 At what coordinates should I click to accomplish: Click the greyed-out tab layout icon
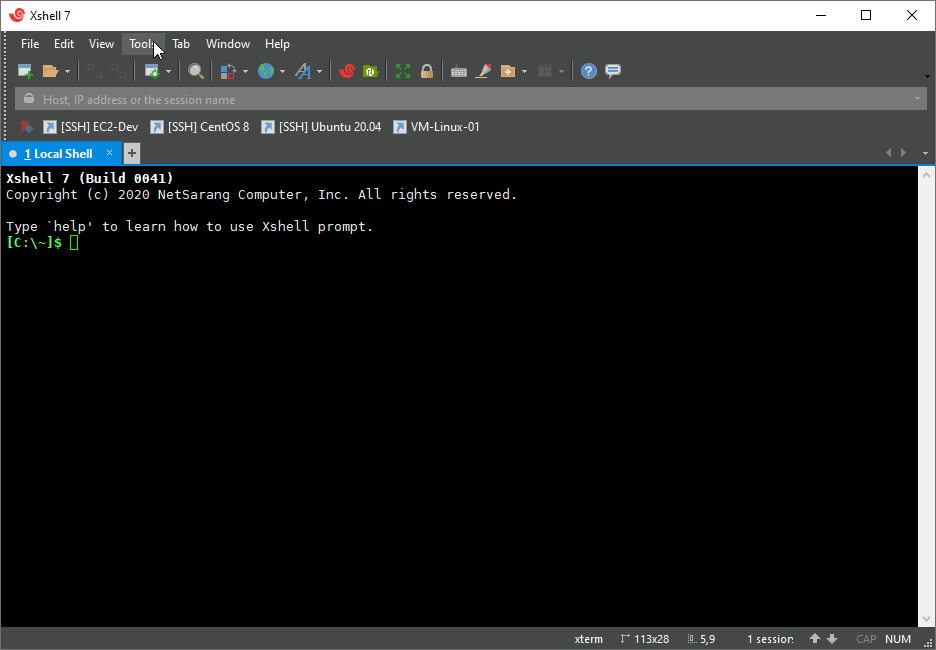544,72
